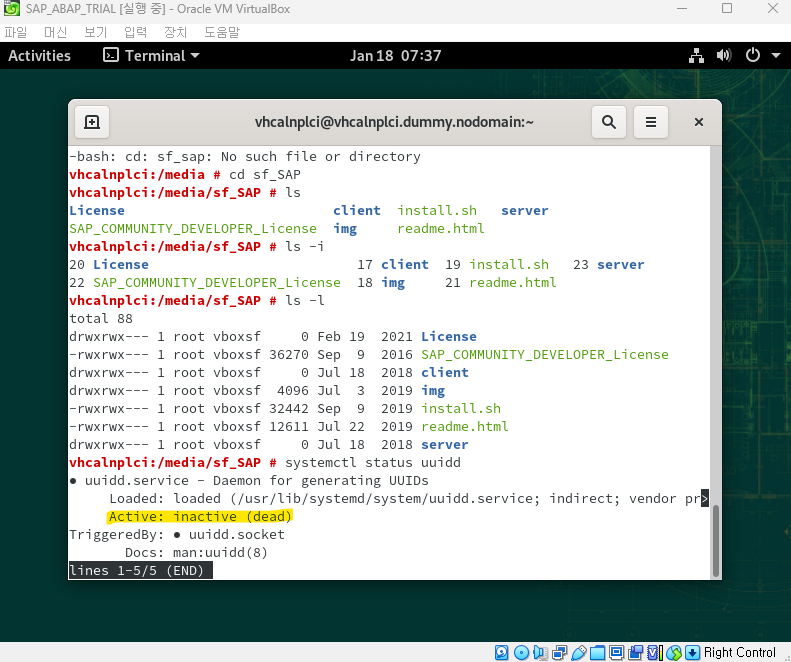This screenshot has width=791, height=662.
Task: Open the 입력 menu in VirtualBox
Action: pyautogui.click(x=135, y=32)
